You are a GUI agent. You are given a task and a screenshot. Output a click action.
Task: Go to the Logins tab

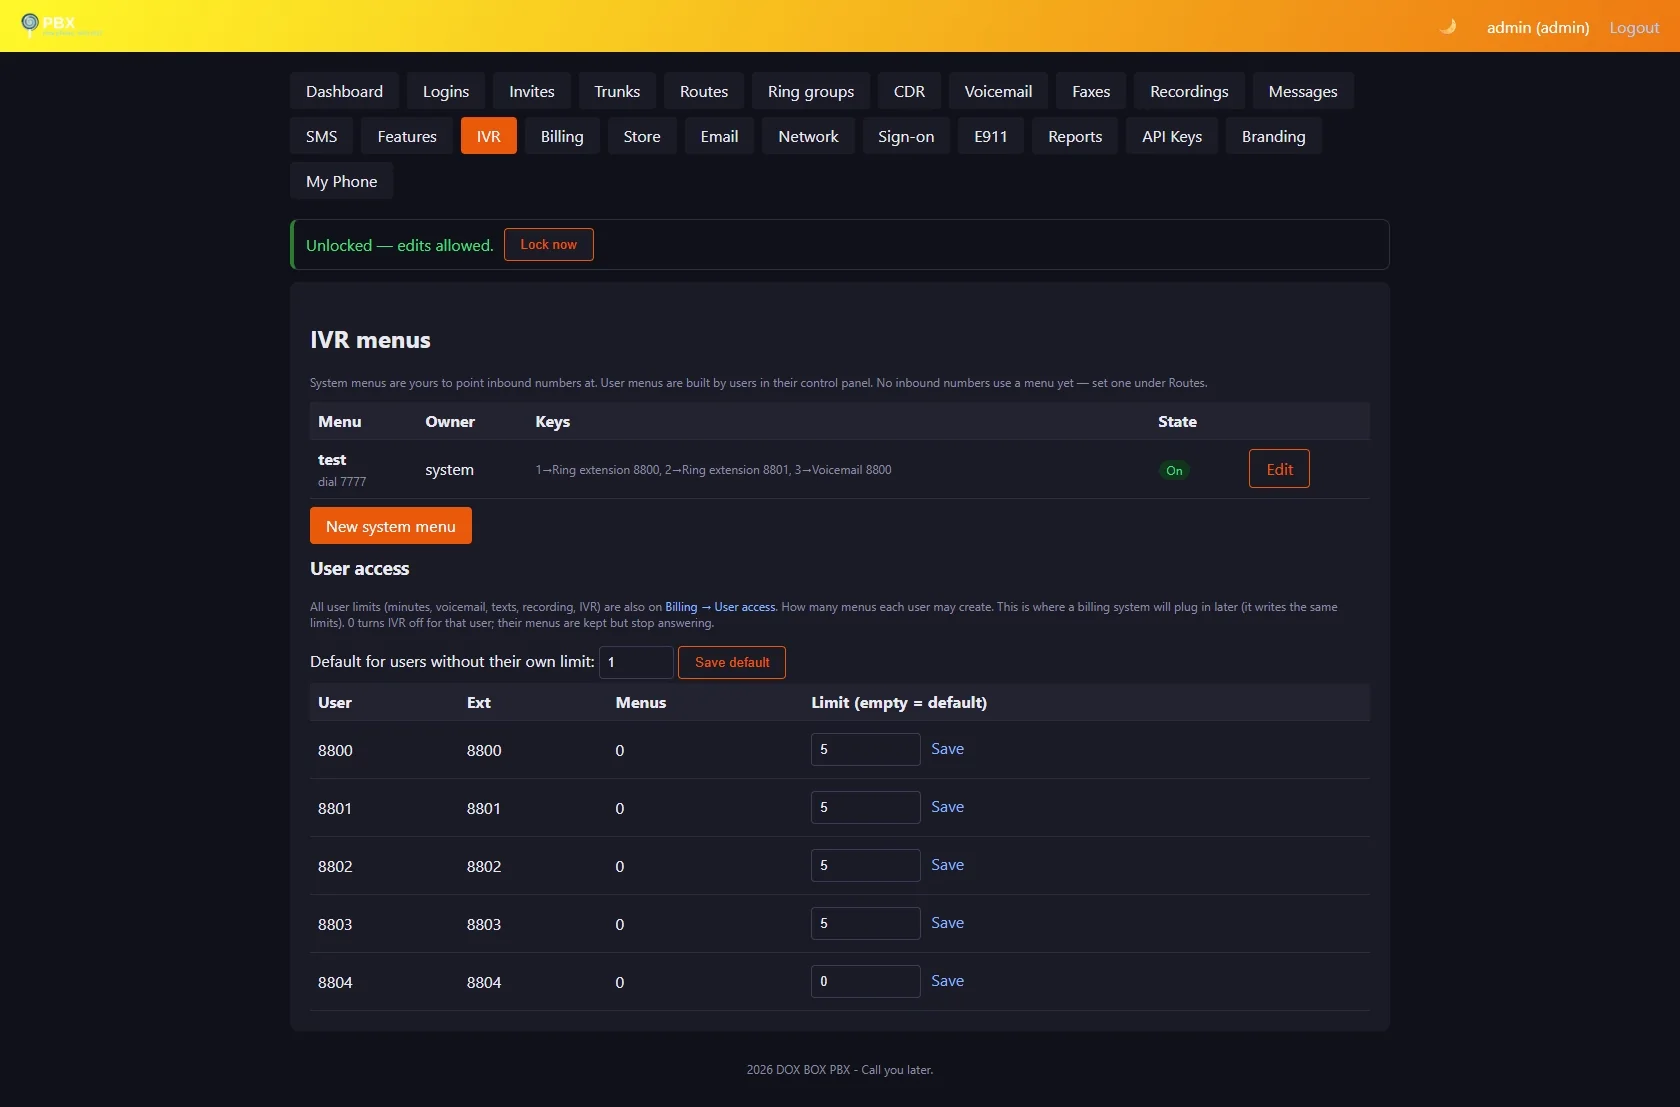pos(446,91)
